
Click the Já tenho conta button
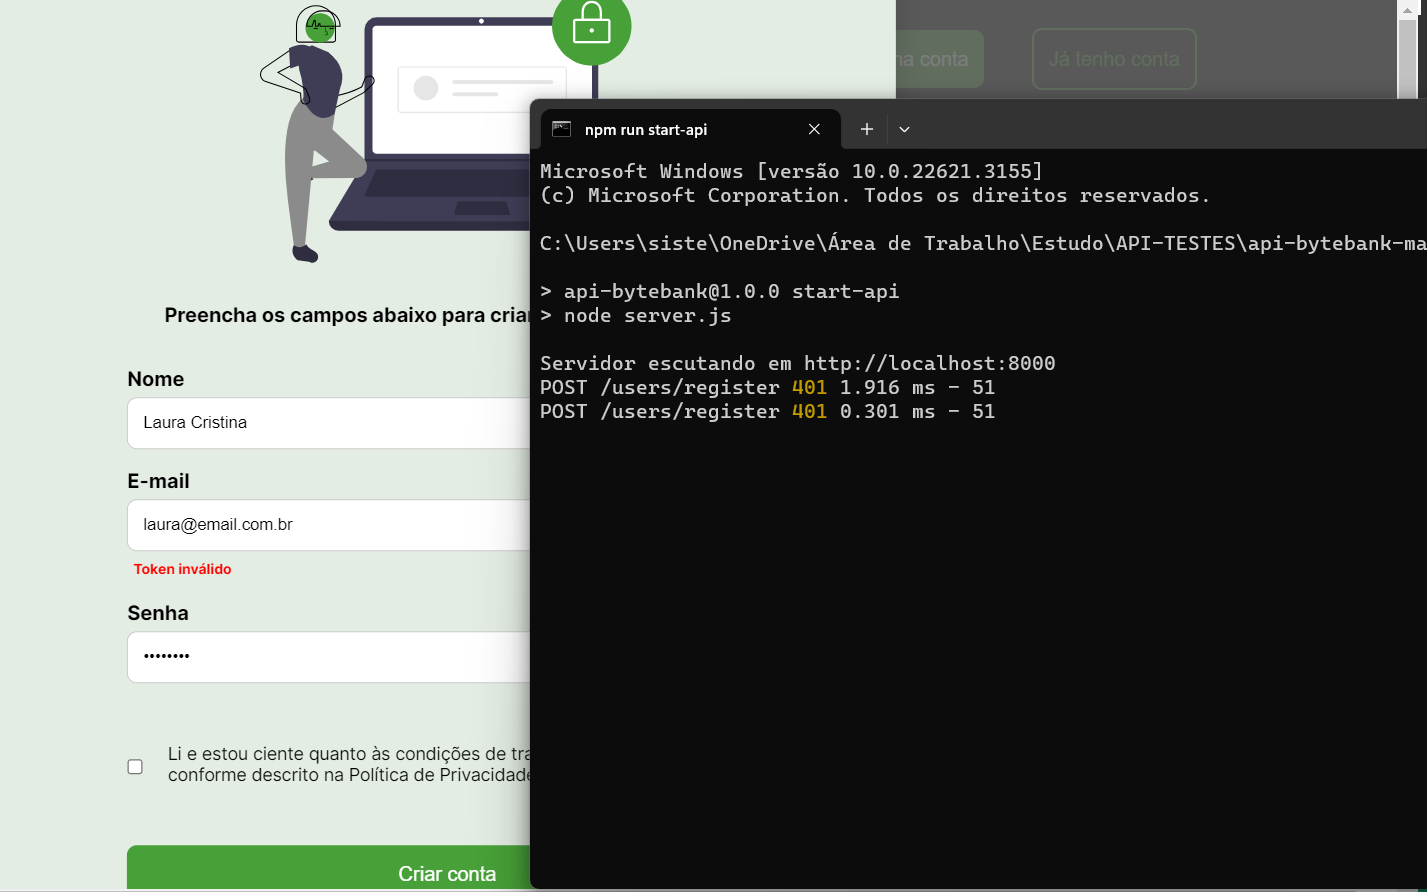click(x=1114, y=59)
